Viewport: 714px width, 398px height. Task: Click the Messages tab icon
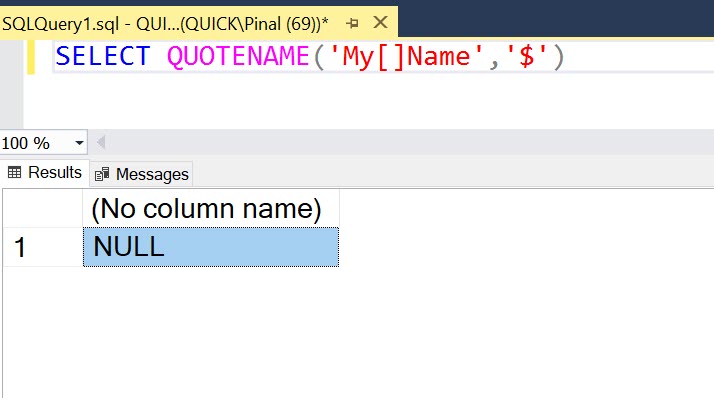(x=102, y=174)
